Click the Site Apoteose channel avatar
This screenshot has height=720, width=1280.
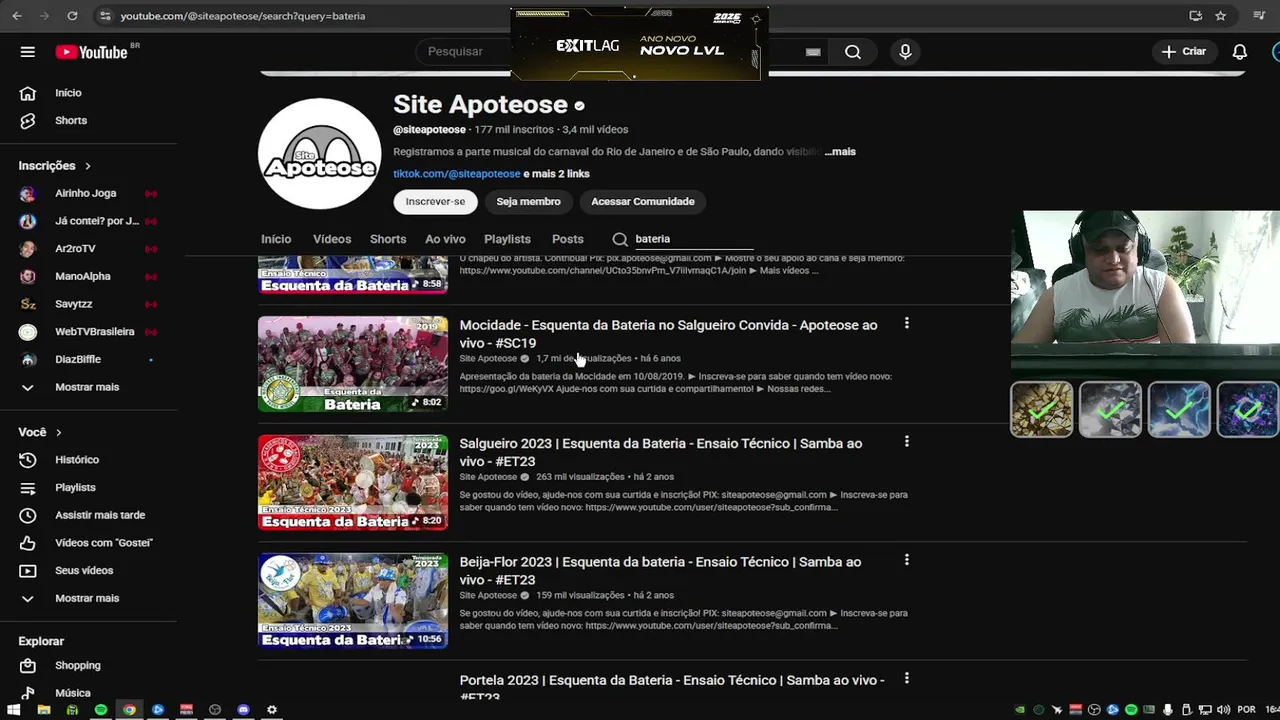click(x=320, y=153)
